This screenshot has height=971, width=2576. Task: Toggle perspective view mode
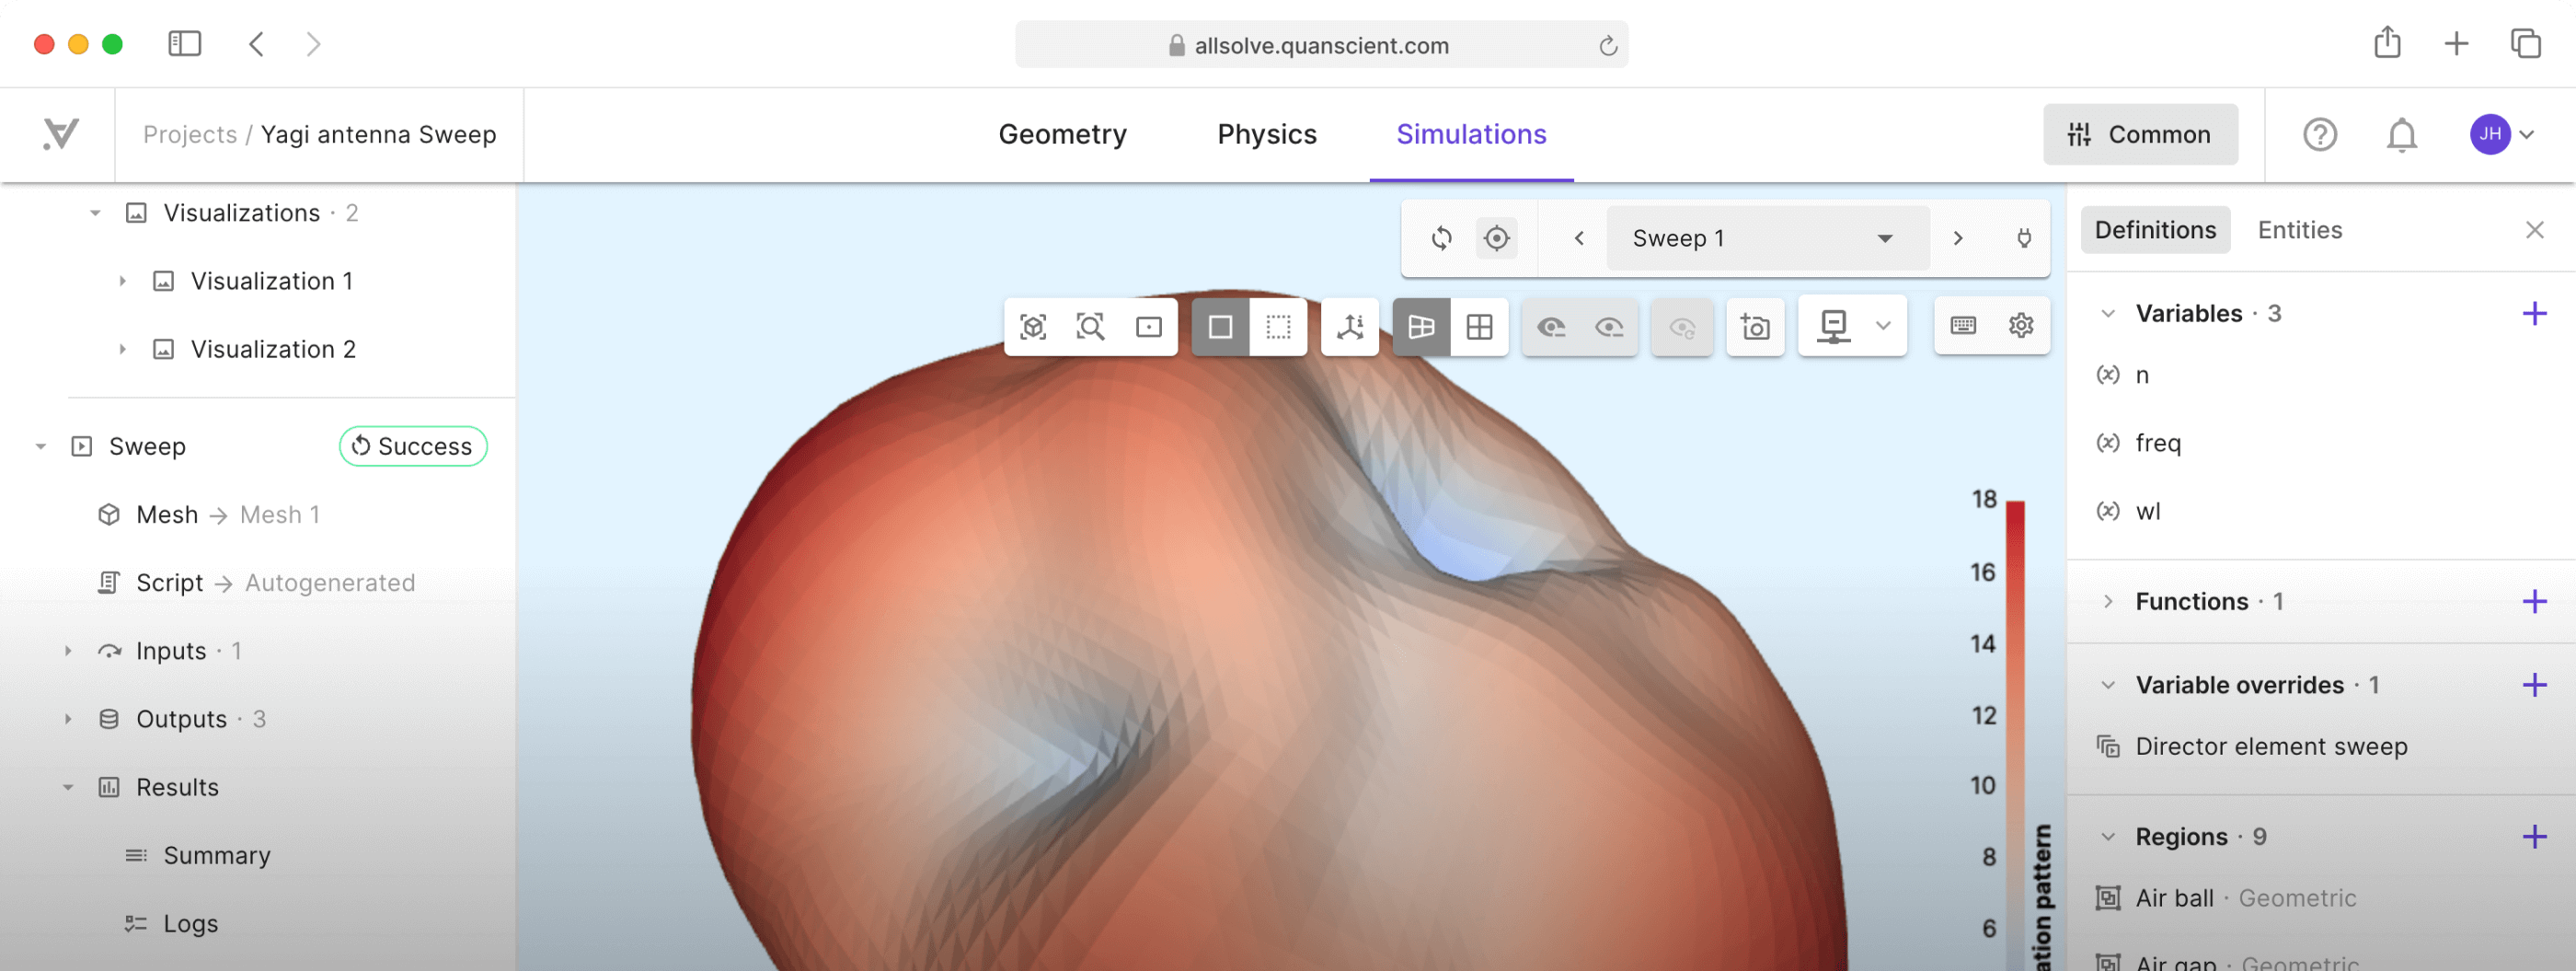[x=1421, y=326]
